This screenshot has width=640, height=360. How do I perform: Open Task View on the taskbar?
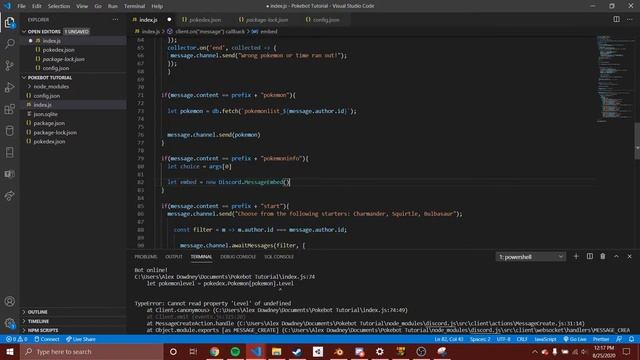point(193,351)
